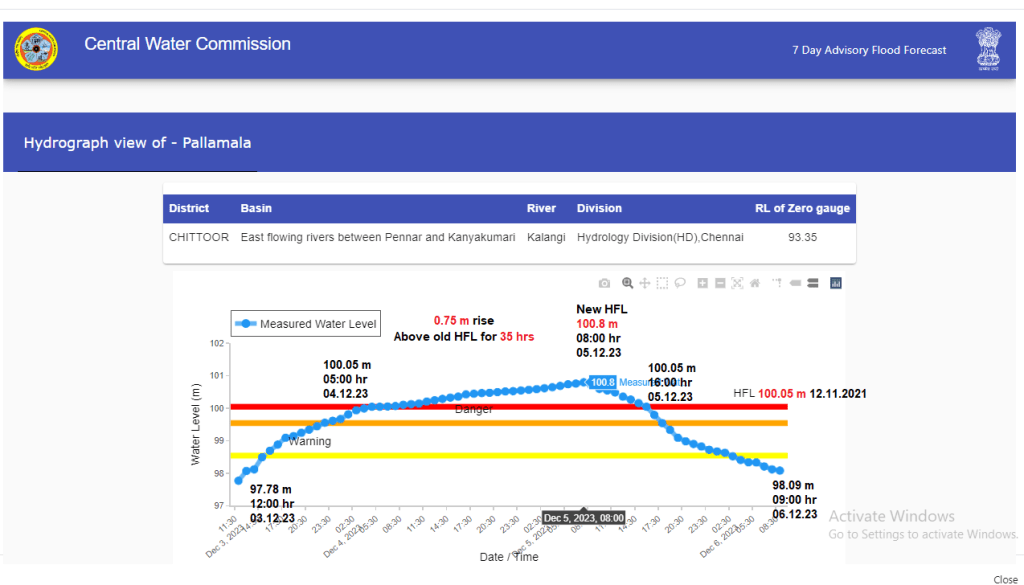Autoscale the chart axes

coord(737,283)
